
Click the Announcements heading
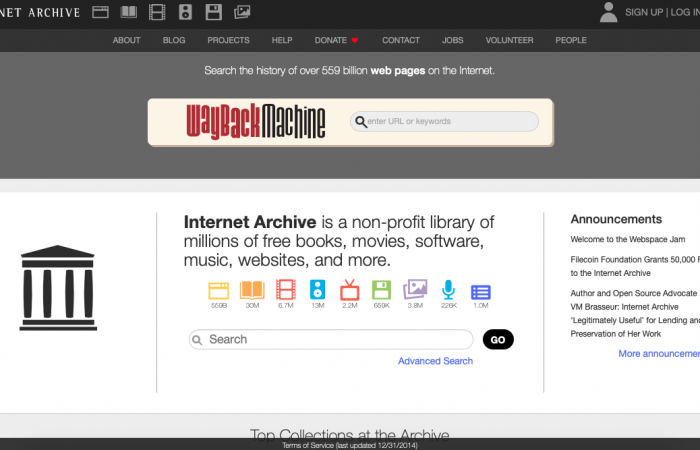point(616,219)
